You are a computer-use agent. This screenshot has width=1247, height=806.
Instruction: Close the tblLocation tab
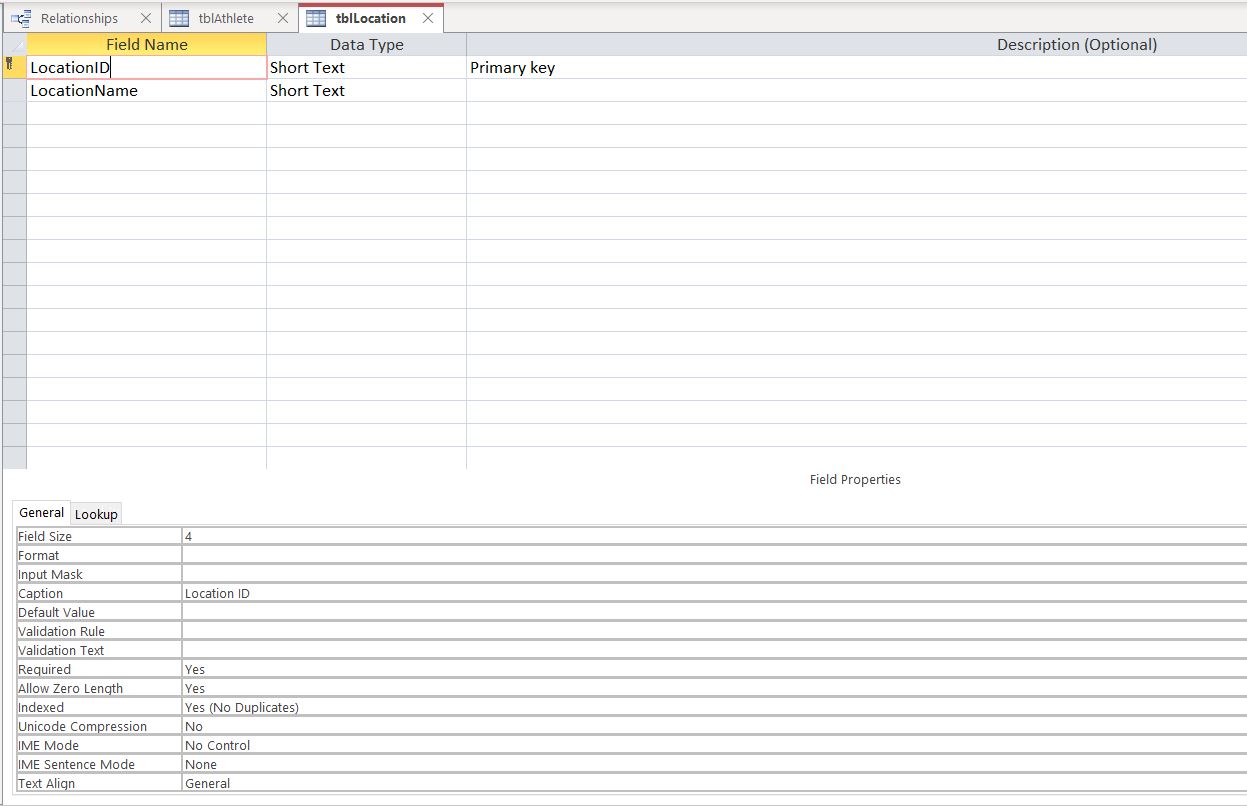[x=428, y=18]
